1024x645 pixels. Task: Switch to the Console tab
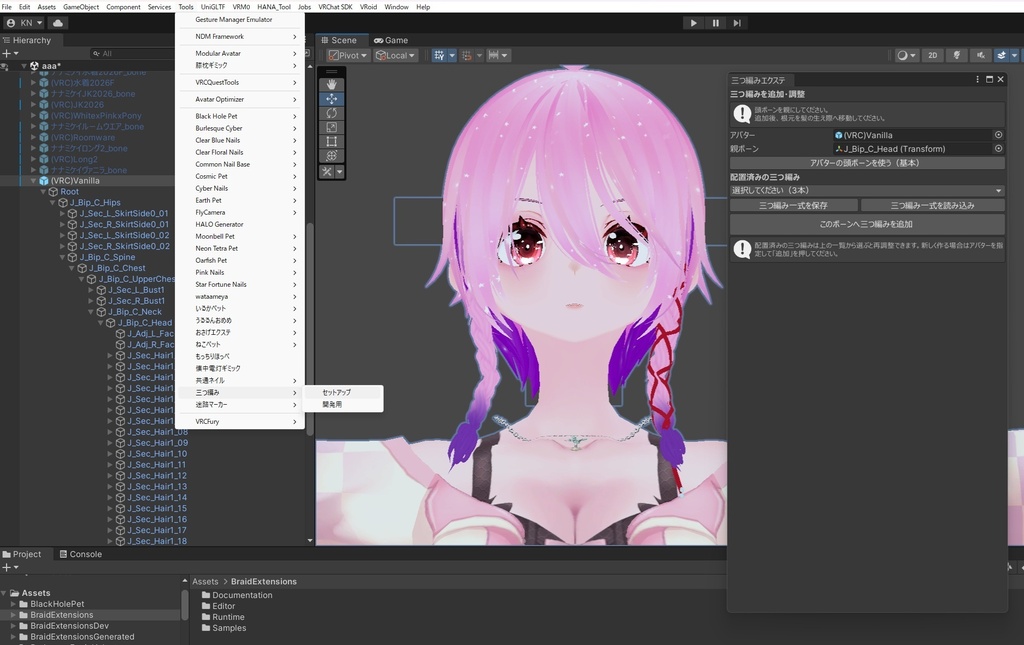[80, 554]
